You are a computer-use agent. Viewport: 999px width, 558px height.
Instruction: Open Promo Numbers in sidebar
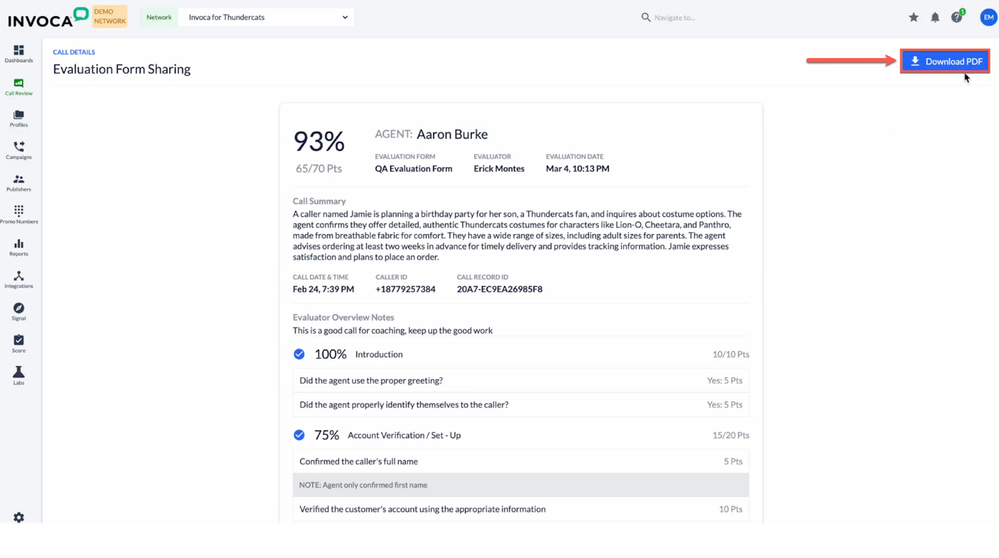[x=18, y=214]
